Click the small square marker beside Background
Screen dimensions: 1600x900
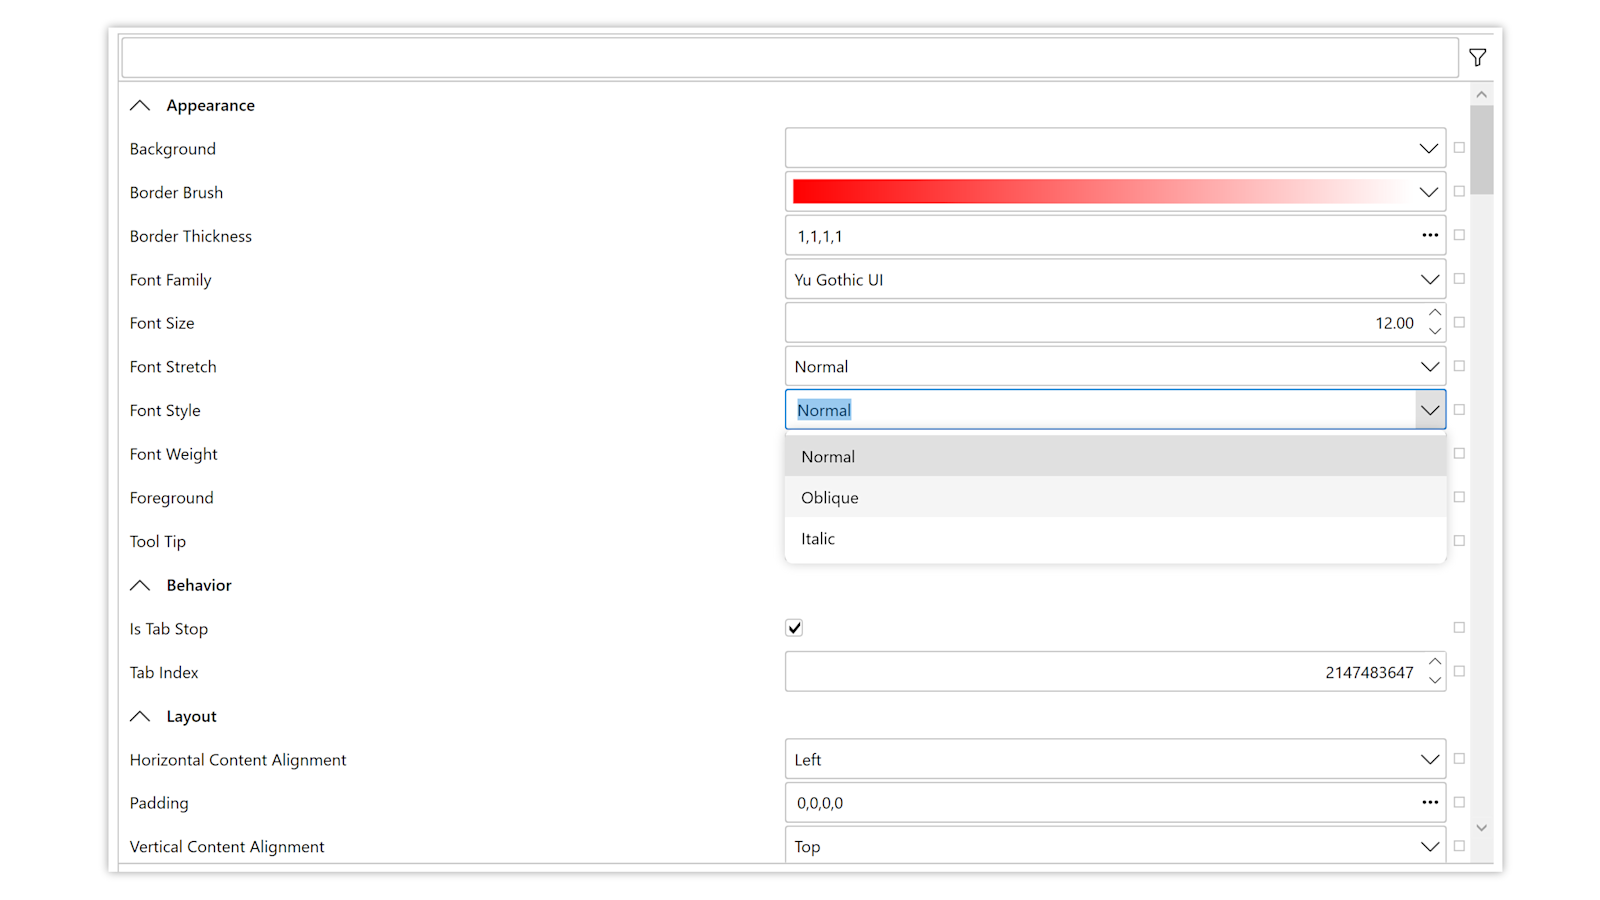[1459, 148]
